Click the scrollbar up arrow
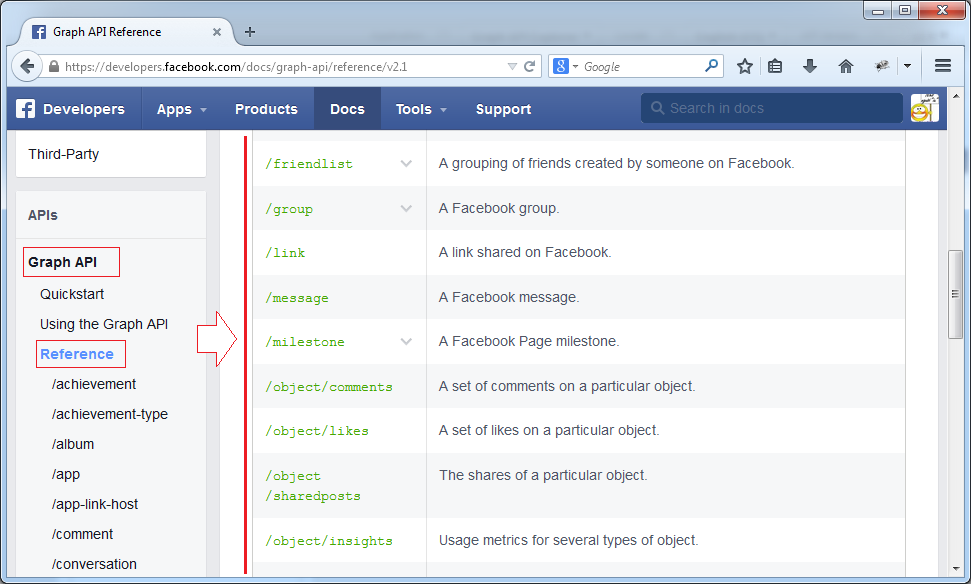Image resolution: width=971 pixels, height=584 pixels. (x=956, y=96)
